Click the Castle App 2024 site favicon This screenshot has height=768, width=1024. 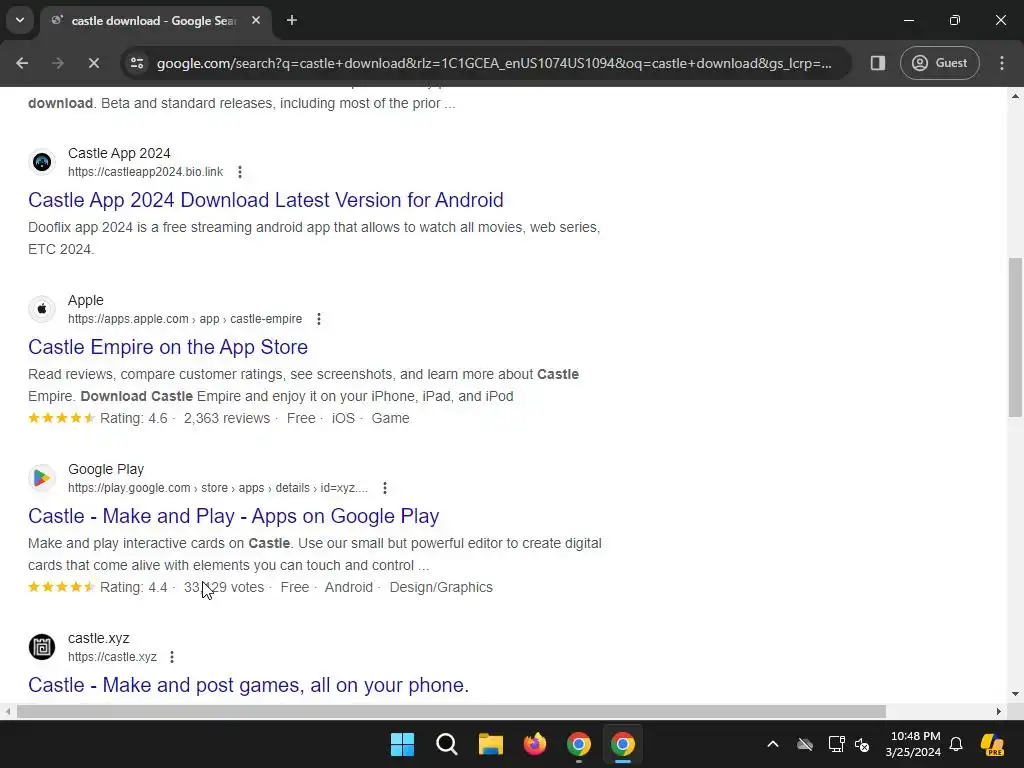42,162
